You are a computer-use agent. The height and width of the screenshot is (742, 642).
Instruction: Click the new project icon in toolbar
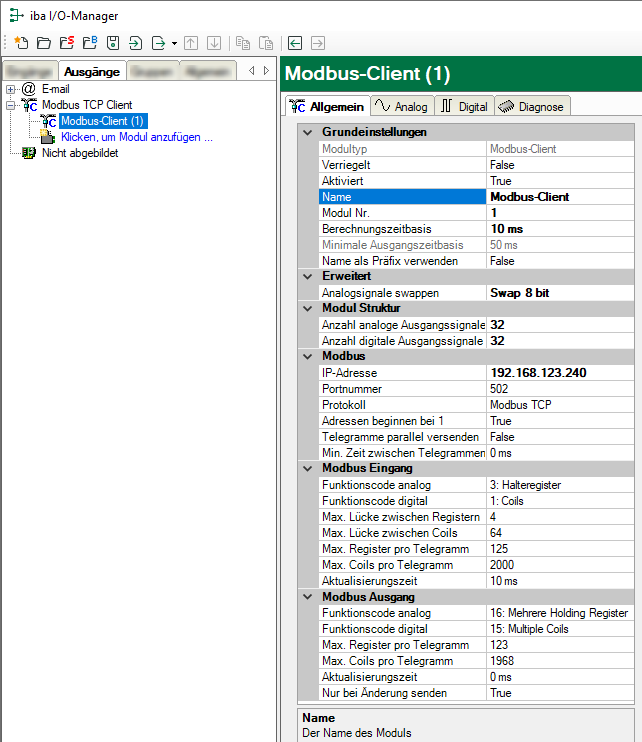pyautogui.click(x=21, y=43)
